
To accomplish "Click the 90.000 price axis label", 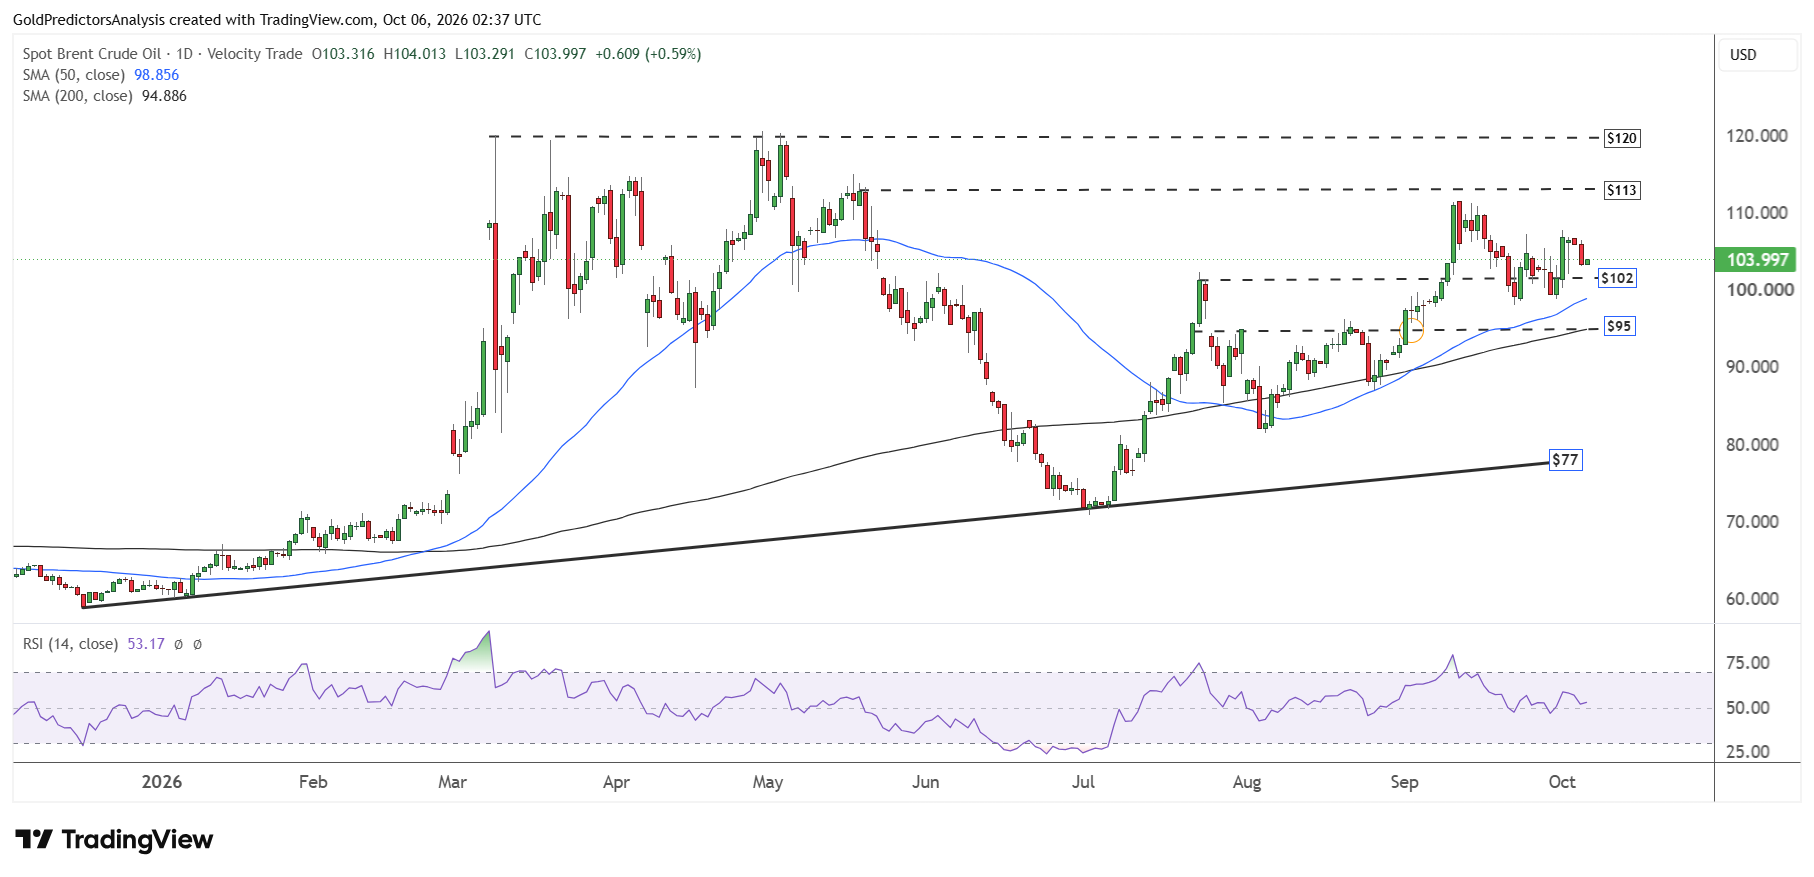I will tap(1752, 367).
